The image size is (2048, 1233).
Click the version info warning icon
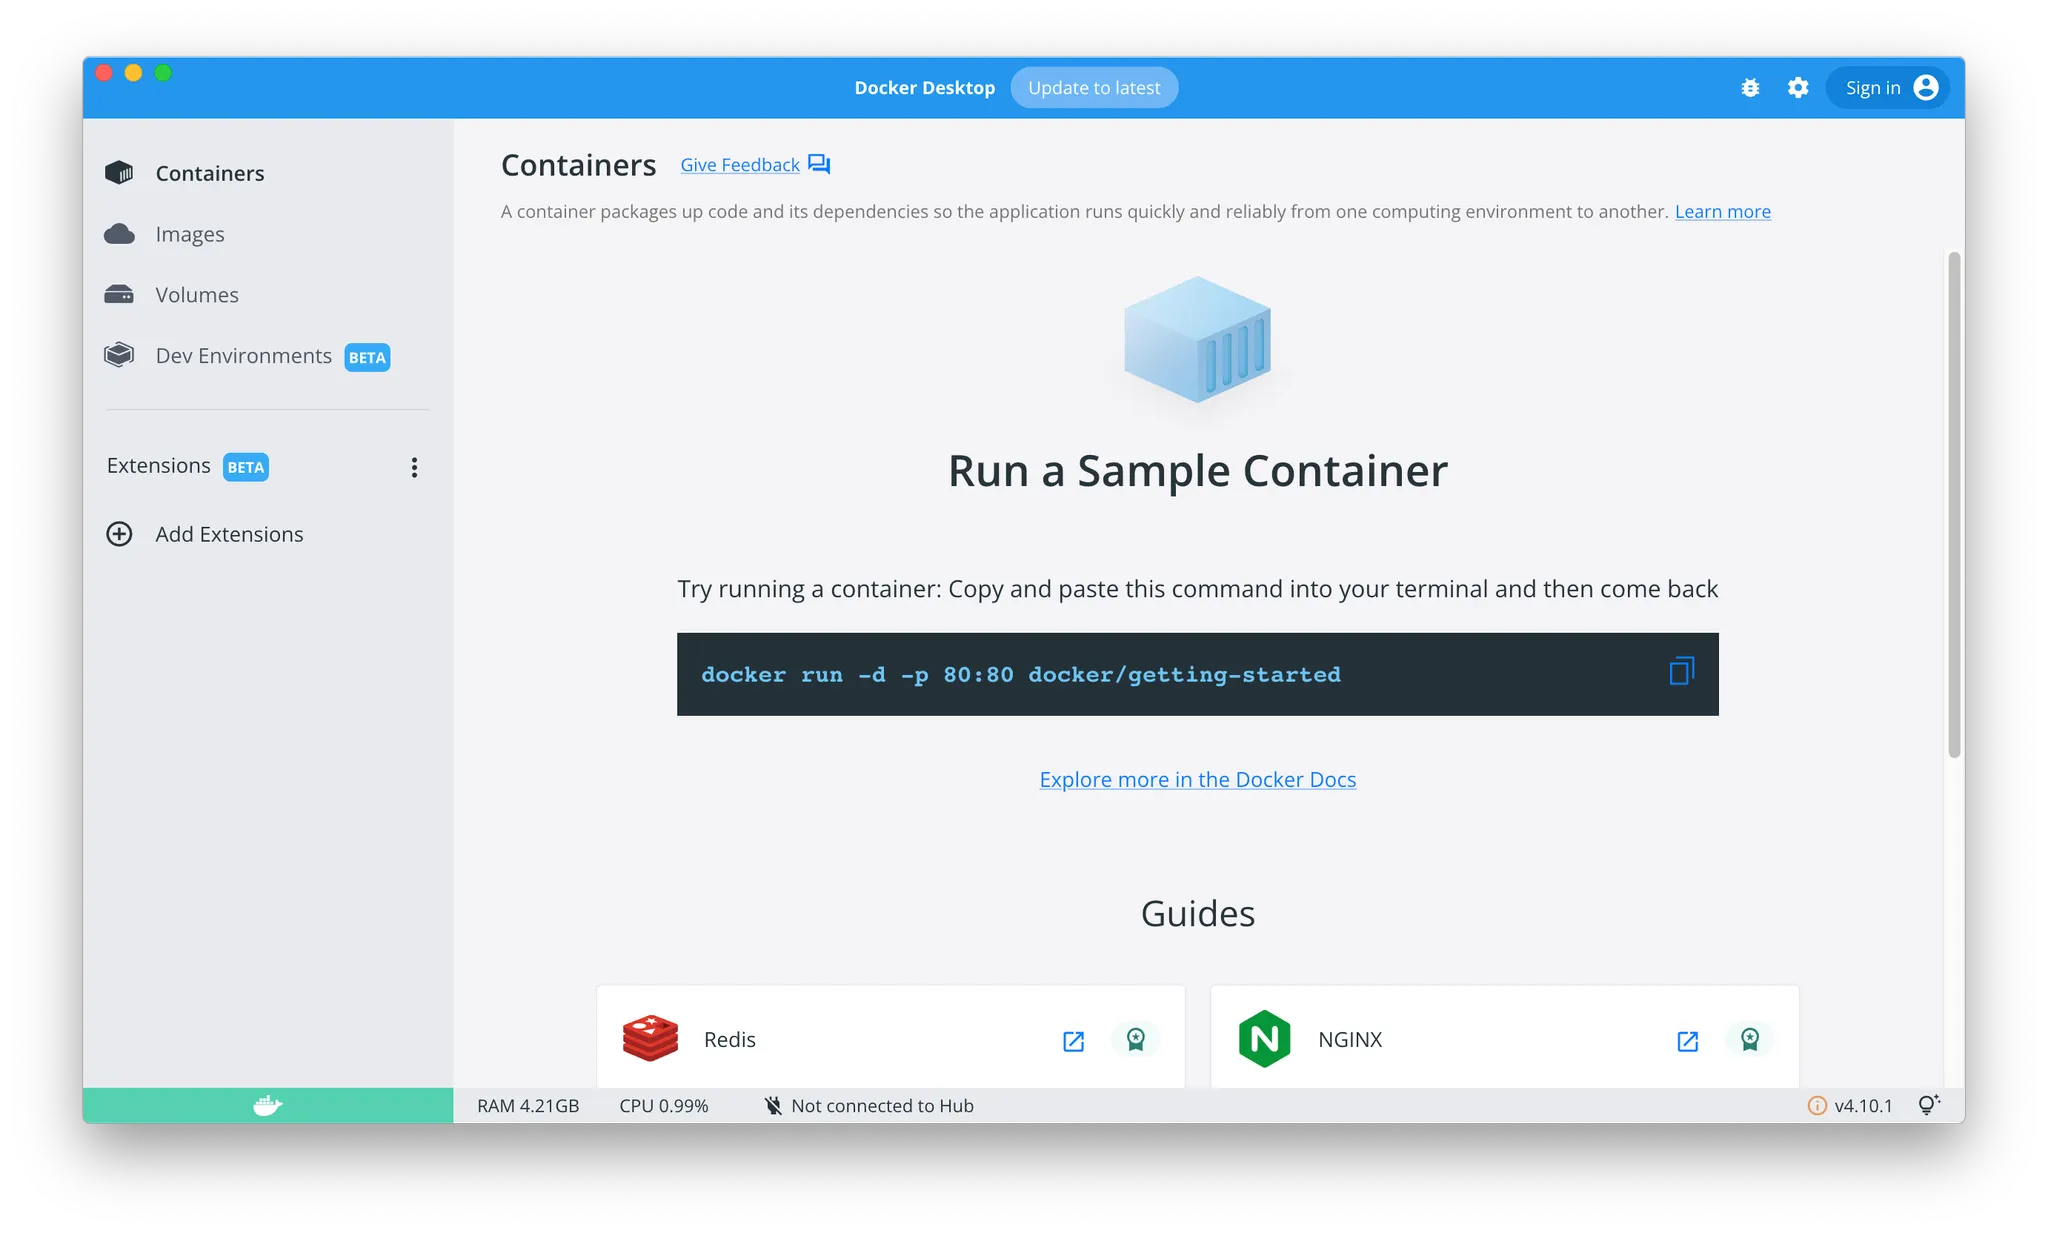point(1817,1106)
